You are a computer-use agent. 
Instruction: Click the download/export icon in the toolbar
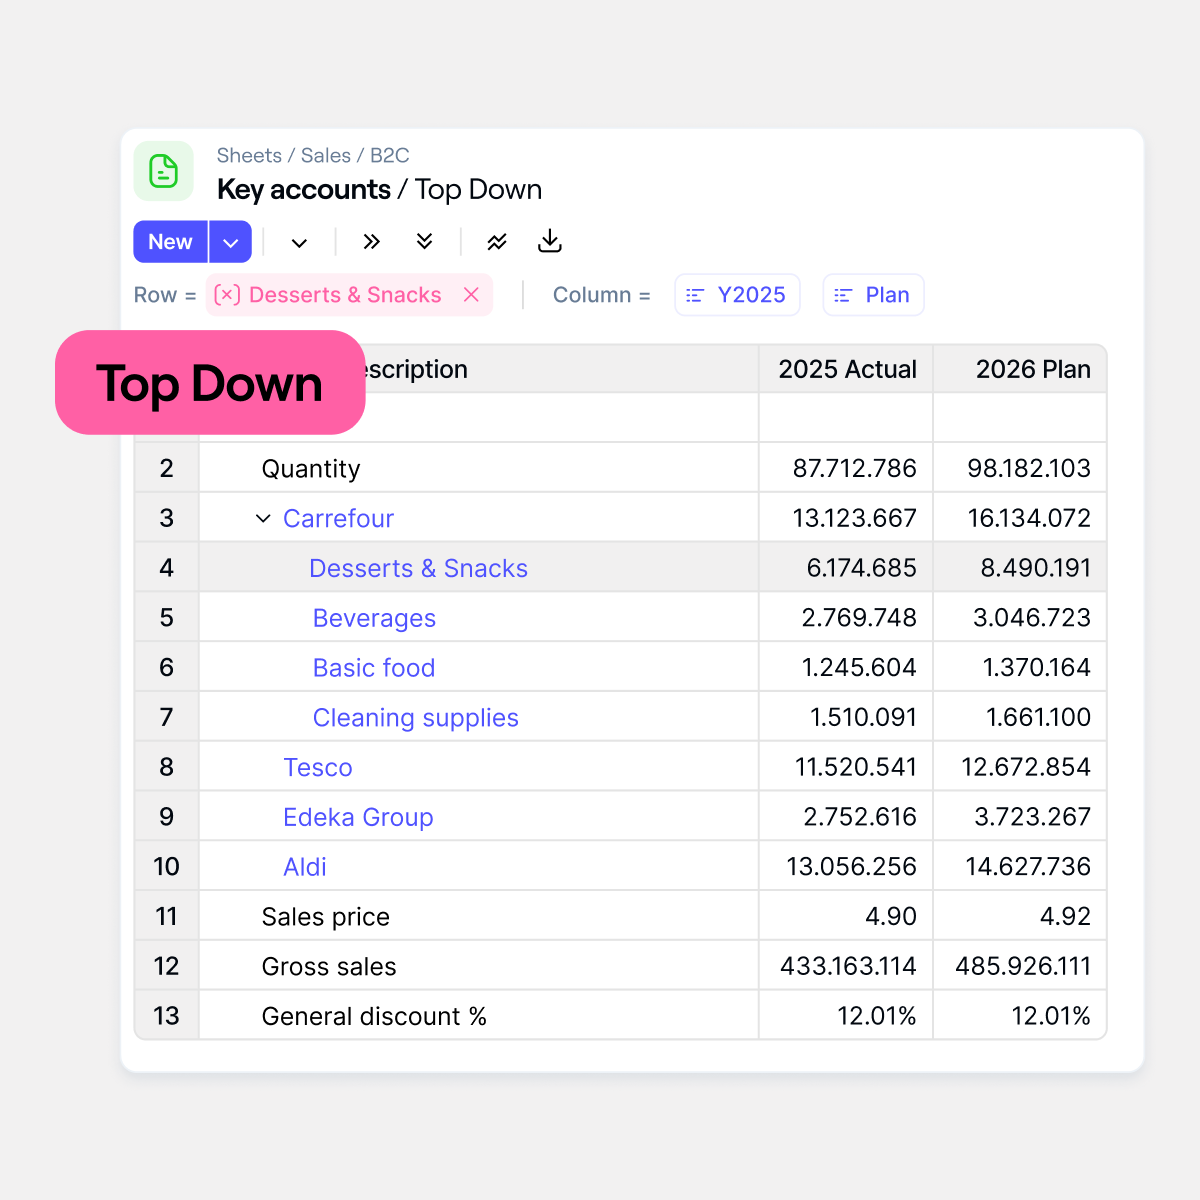549,241
